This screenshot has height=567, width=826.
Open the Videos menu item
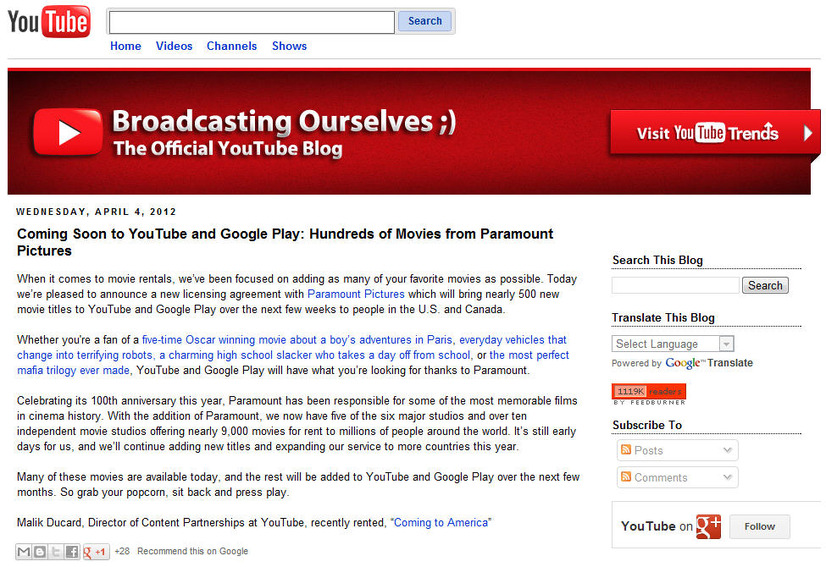coord(174,46)
